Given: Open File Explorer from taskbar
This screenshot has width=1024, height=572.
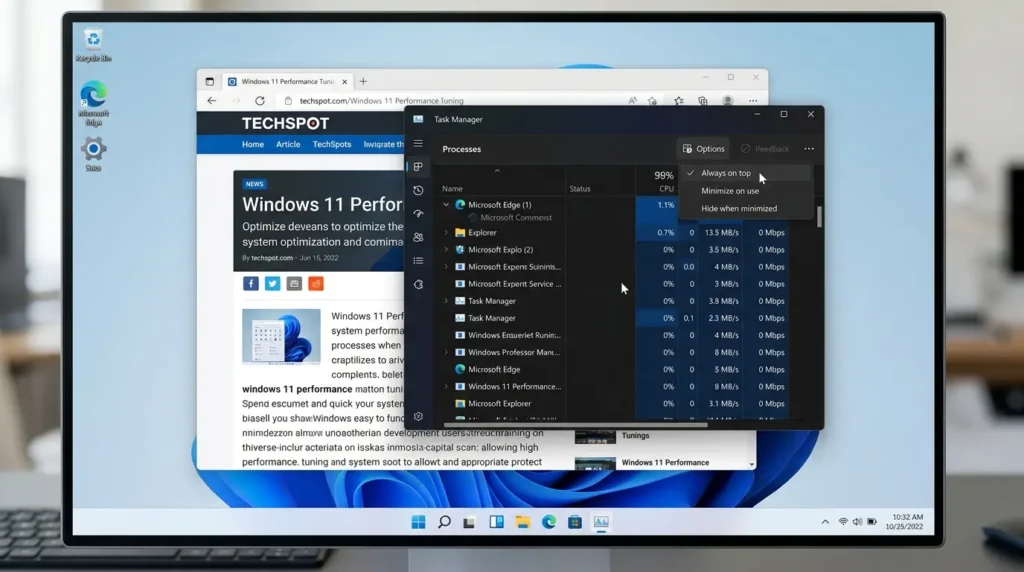Looking at the screenshot, I should 522,522.
